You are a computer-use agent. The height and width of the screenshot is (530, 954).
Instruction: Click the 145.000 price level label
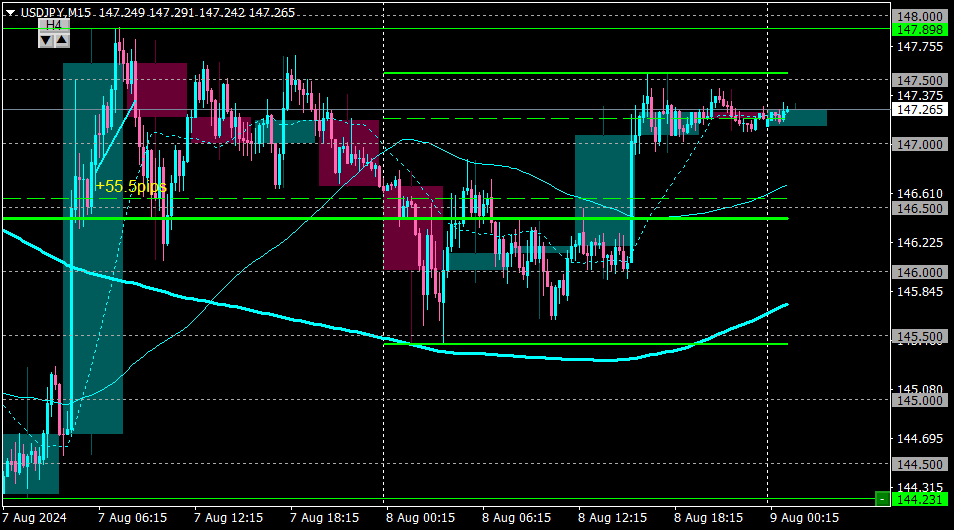pyautogui.click(x=920, y=400)
